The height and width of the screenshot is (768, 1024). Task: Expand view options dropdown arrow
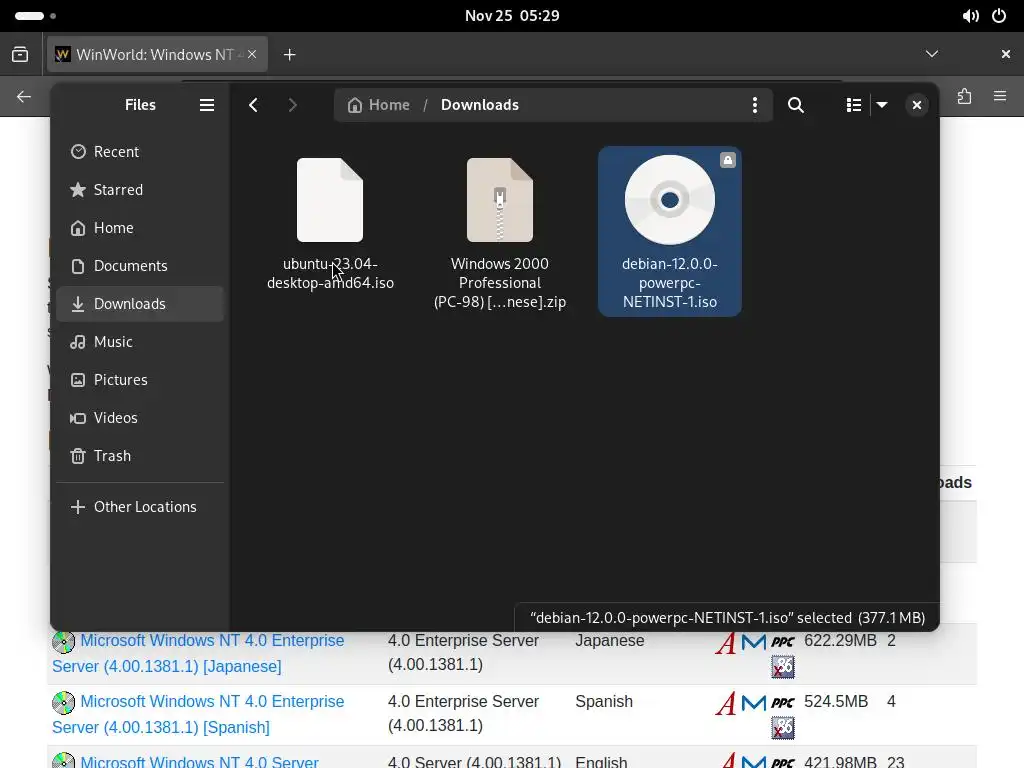coord(882,105)
